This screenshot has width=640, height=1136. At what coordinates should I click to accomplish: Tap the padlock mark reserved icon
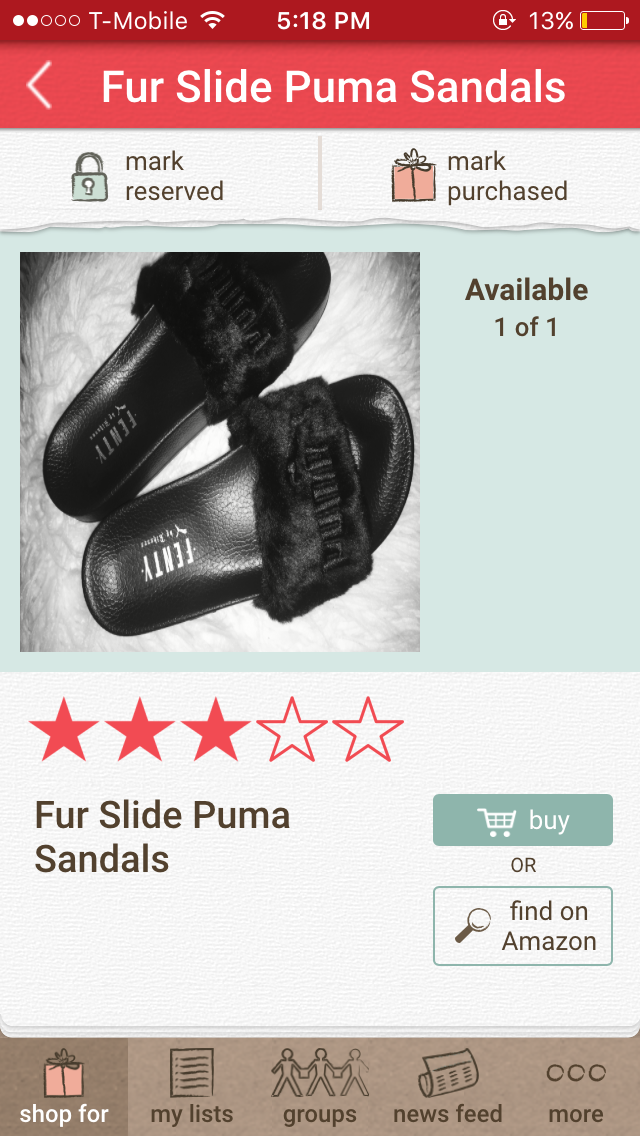(90, 177)
